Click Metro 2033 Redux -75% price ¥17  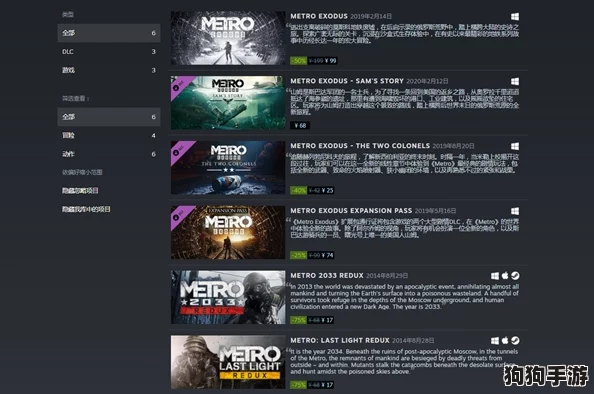click(312, 320)
